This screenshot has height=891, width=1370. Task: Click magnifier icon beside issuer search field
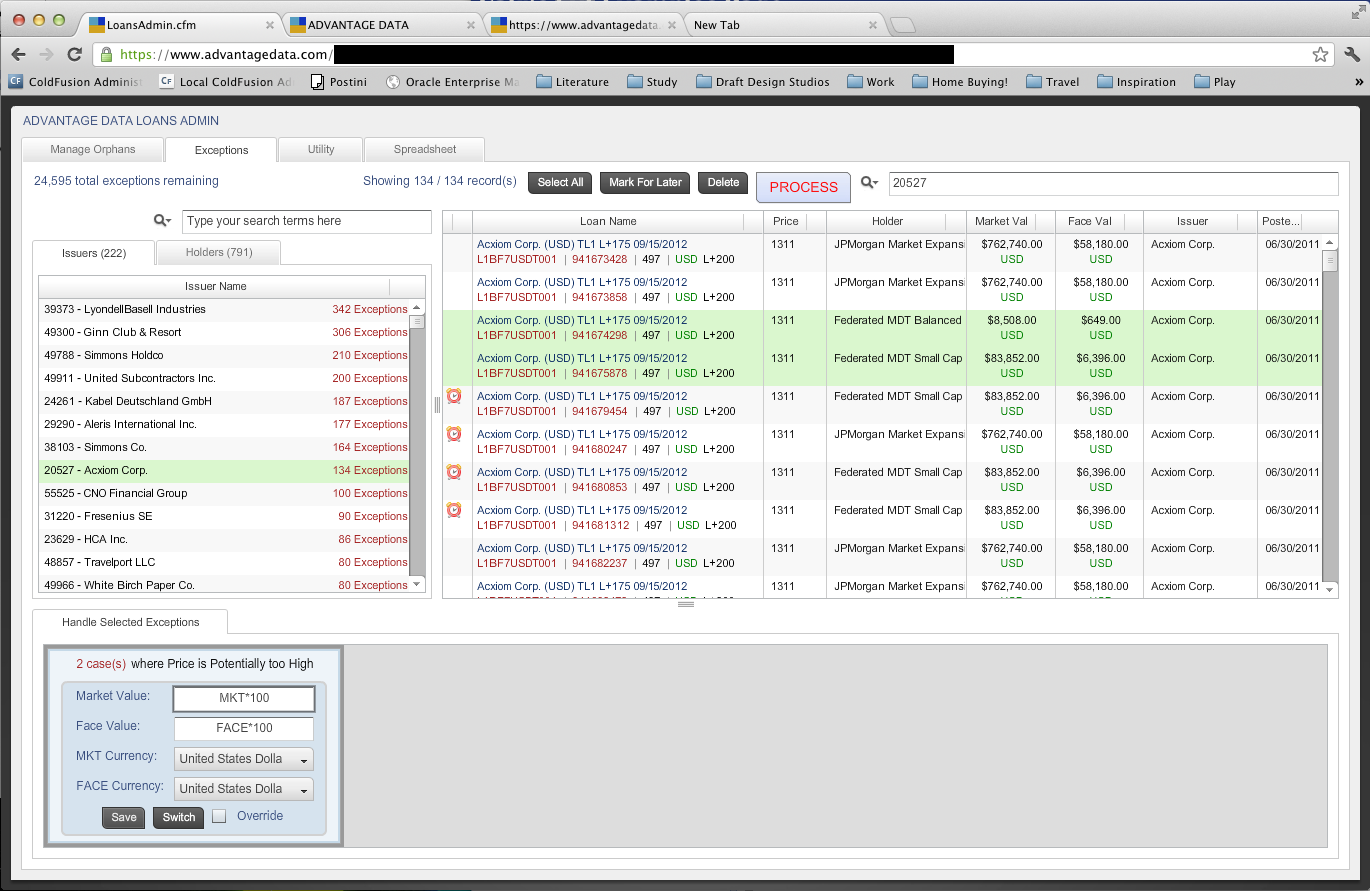click(x=162, y=221)
